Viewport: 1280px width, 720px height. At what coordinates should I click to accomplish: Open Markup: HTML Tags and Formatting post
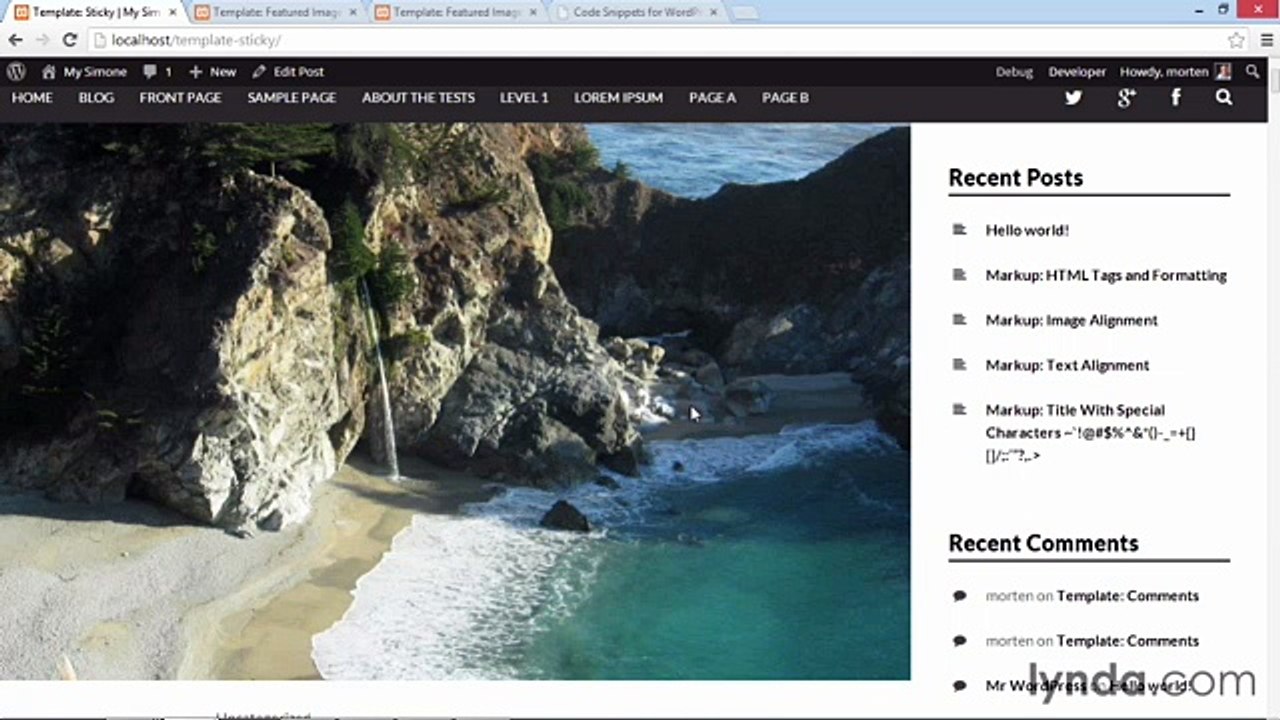tap(1106, 275)
